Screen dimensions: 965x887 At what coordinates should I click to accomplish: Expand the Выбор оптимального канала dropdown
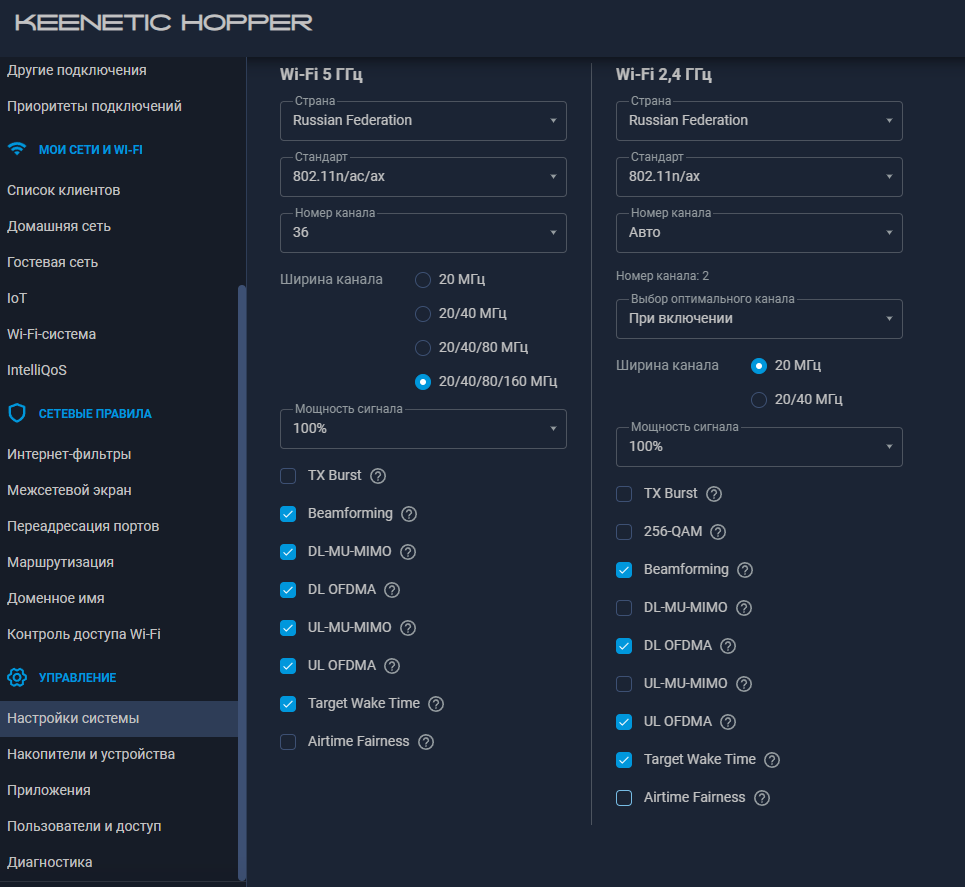point(759,319)
